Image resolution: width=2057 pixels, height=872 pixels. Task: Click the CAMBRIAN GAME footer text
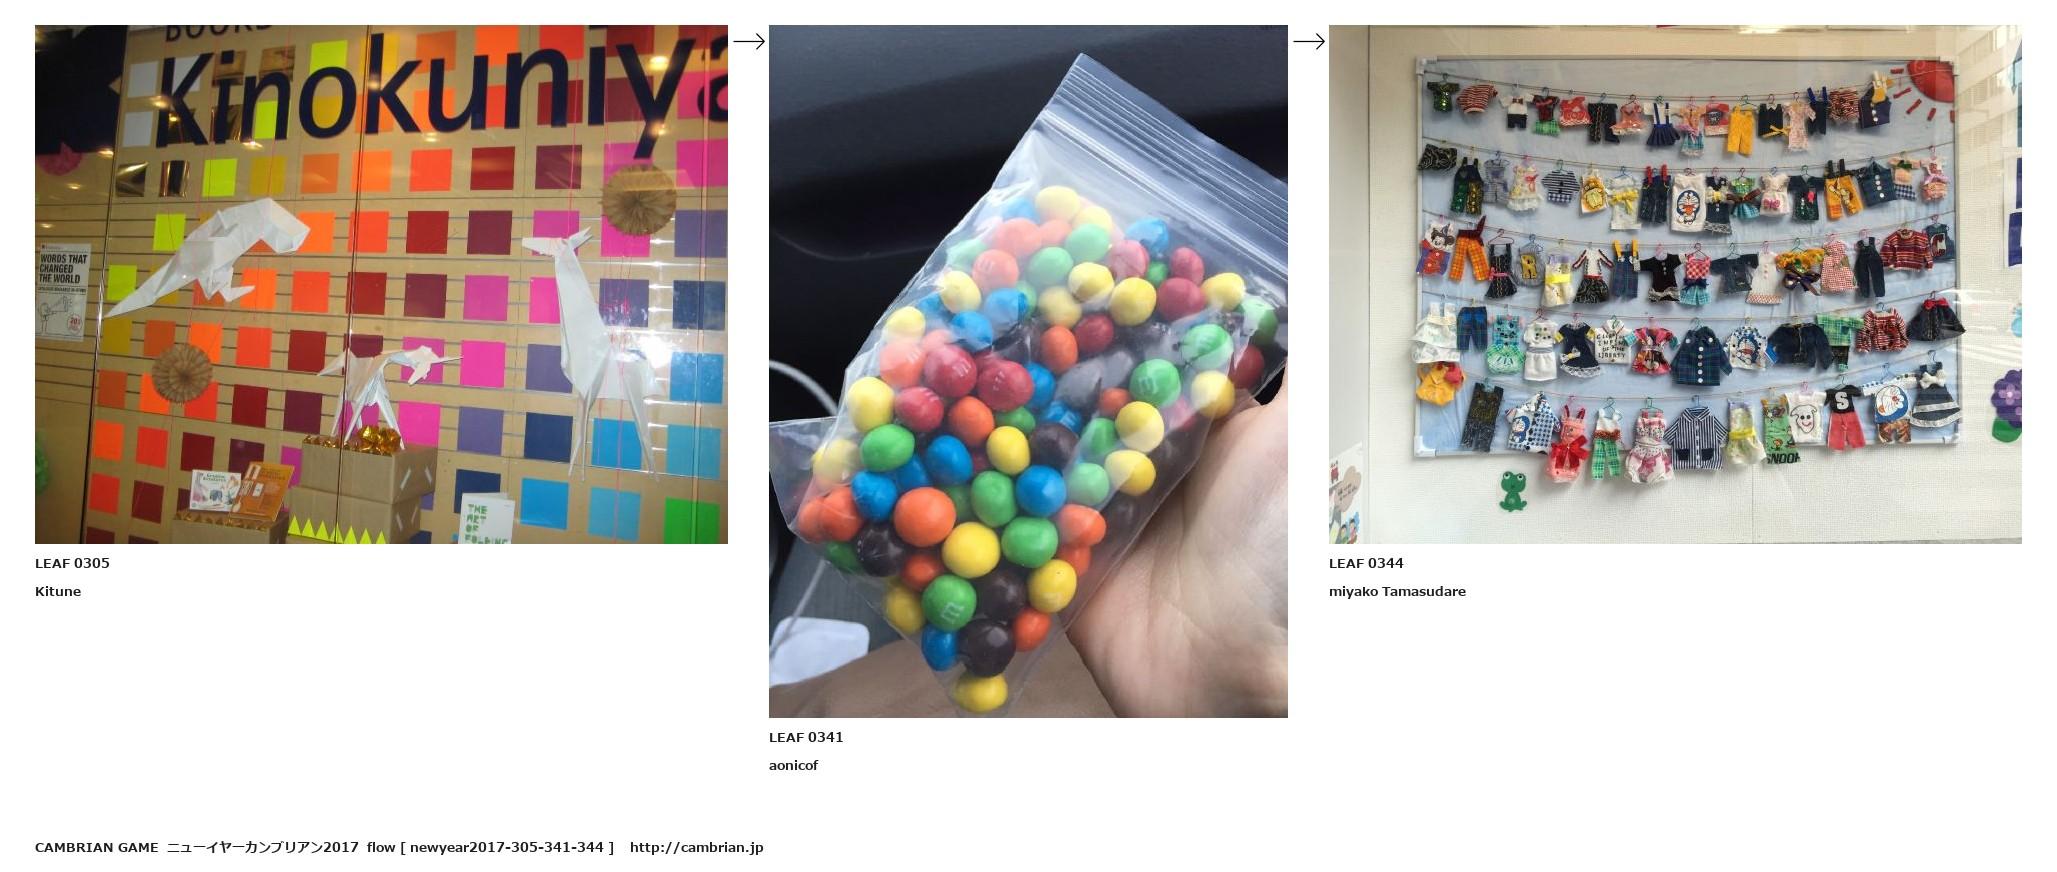96,847
